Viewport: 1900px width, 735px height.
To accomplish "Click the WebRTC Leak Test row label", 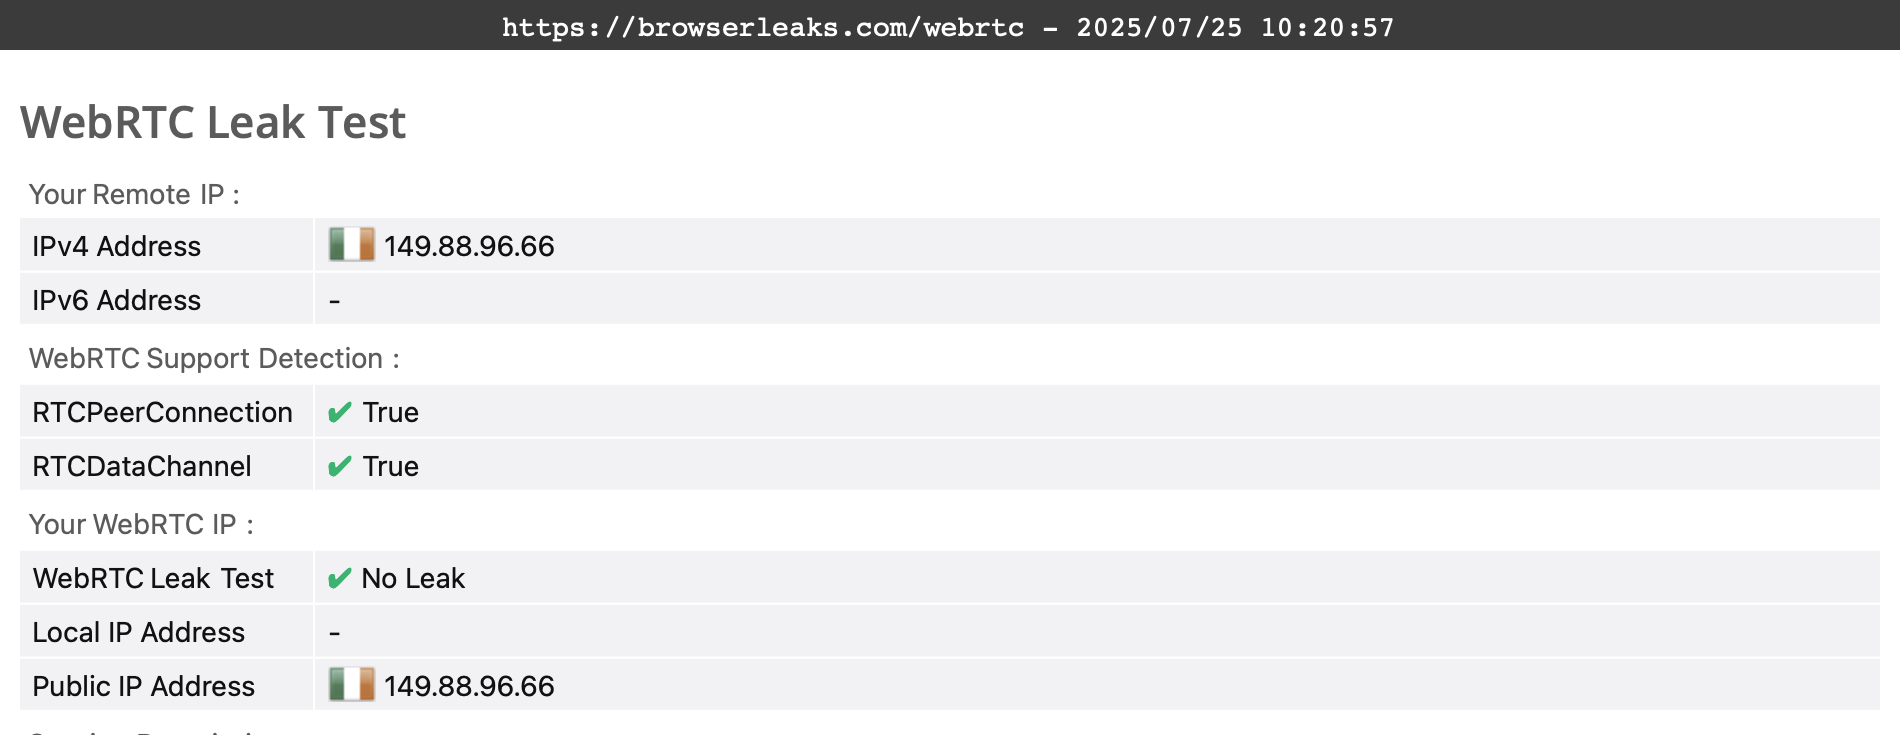I will 153,578.
